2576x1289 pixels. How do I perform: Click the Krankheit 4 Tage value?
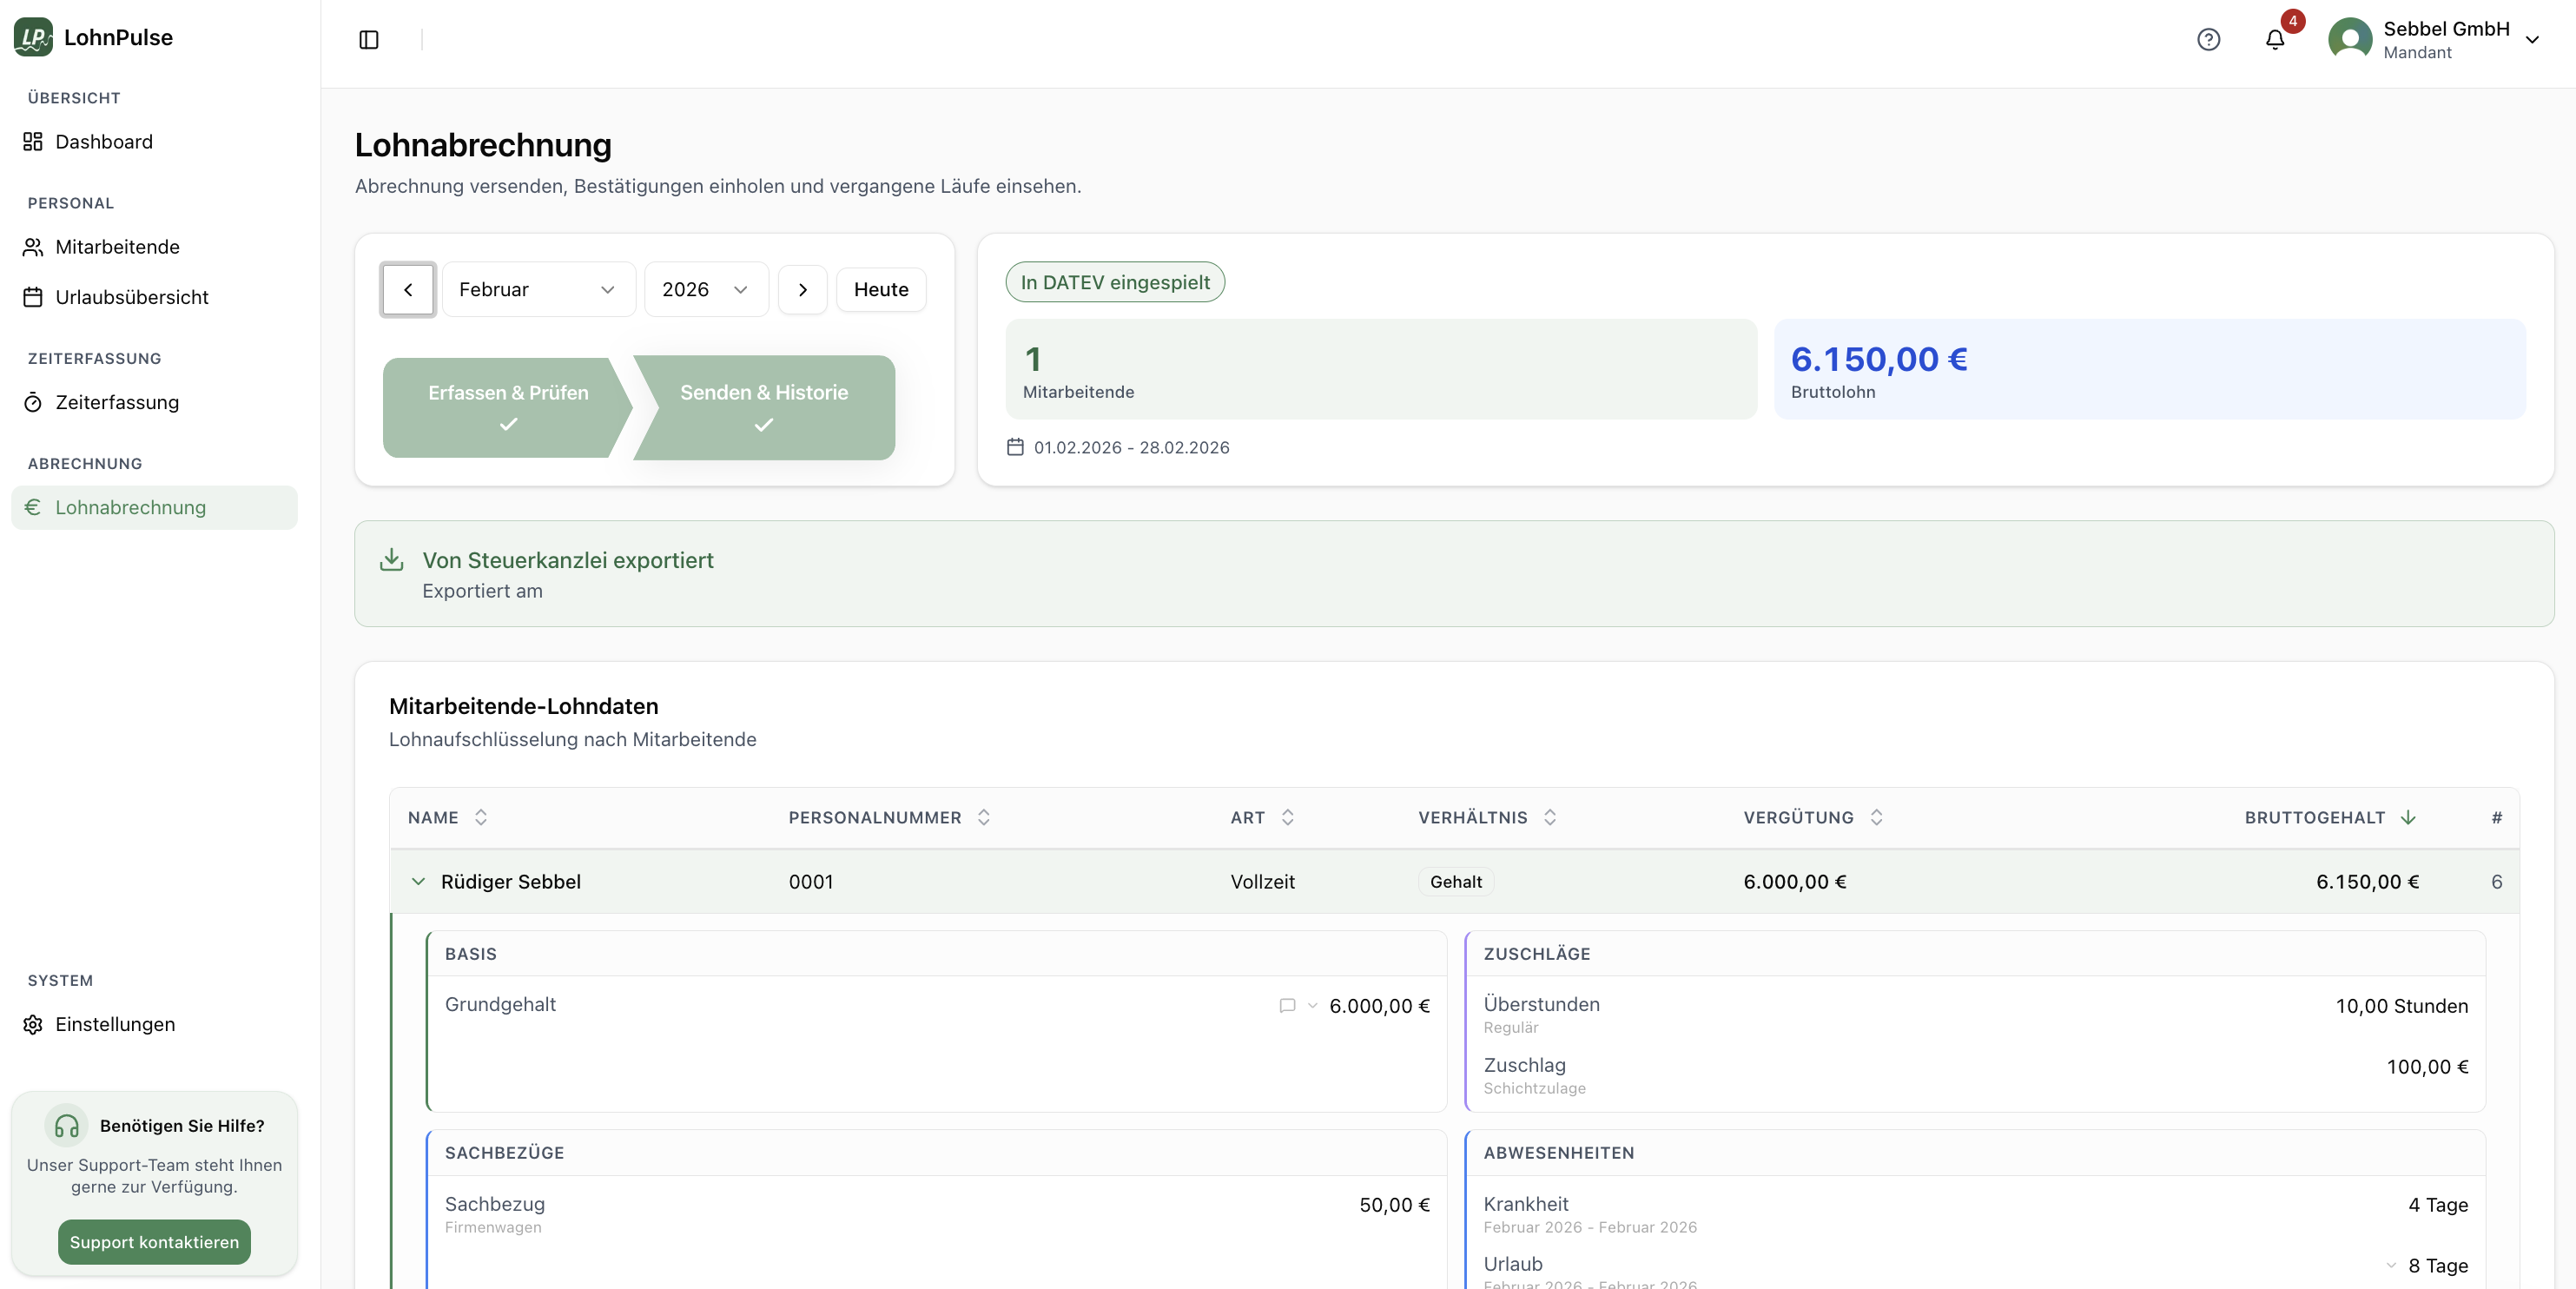(2438, 1205)
